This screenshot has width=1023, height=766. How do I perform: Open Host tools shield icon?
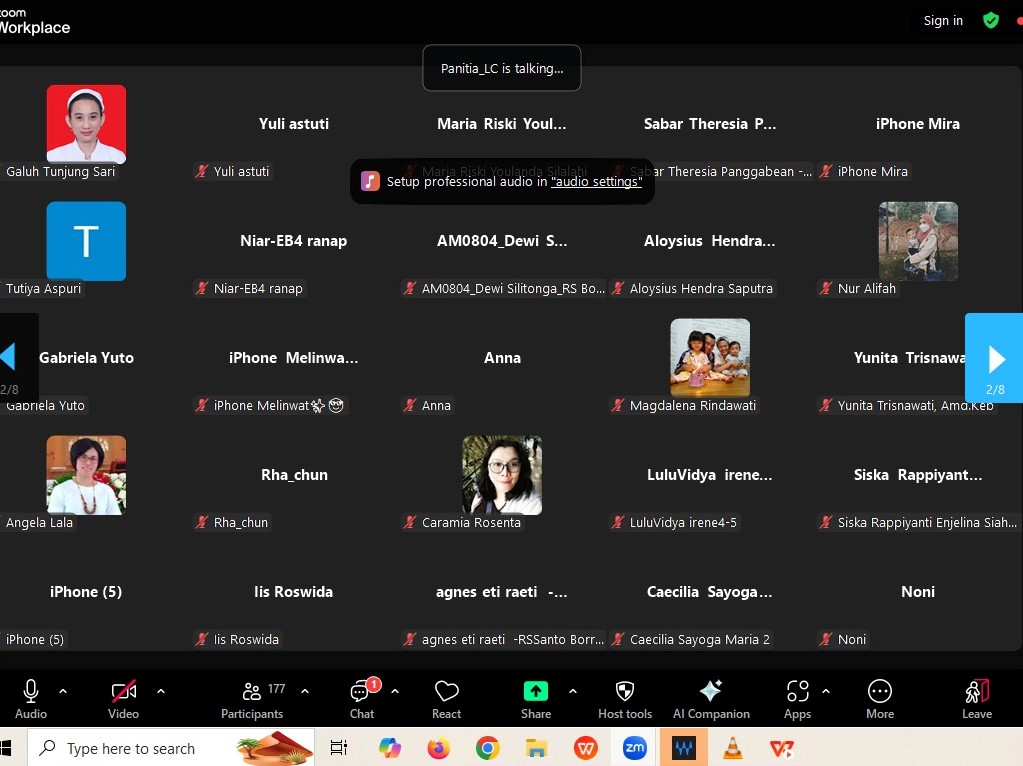coord(624,692)
